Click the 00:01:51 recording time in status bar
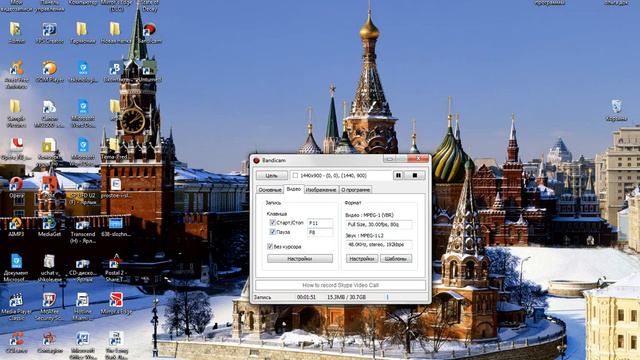Viewport: 640px width, 360px height. pos(306,297)
